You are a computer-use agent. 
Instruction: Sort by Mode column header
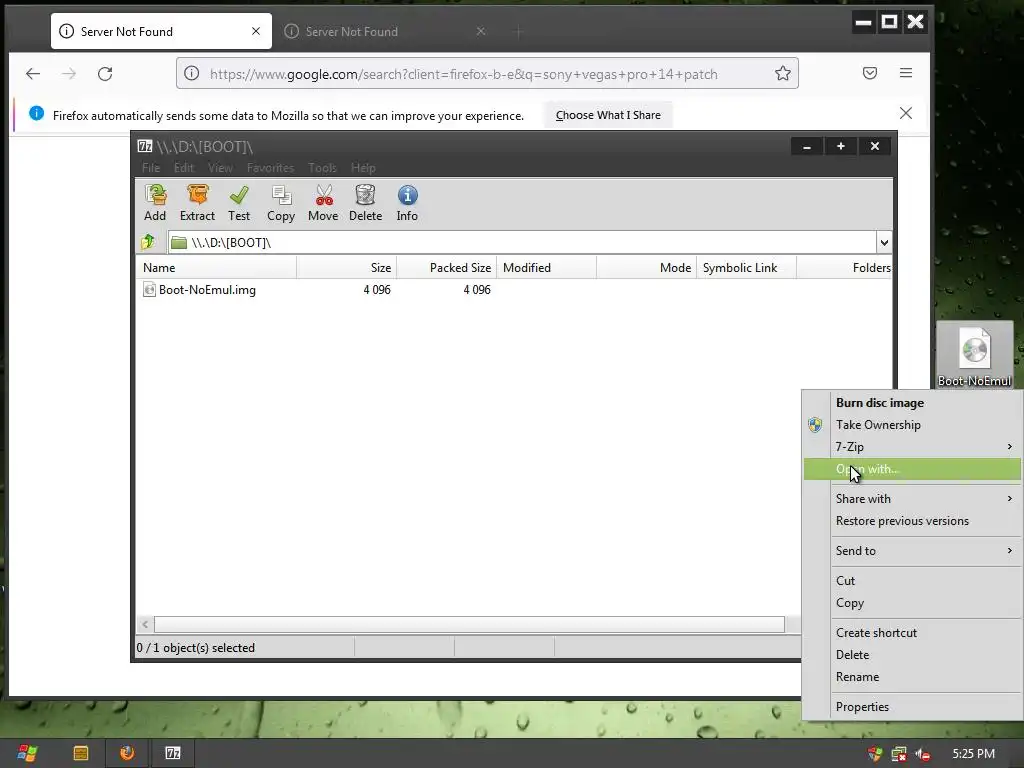(647, 268)
